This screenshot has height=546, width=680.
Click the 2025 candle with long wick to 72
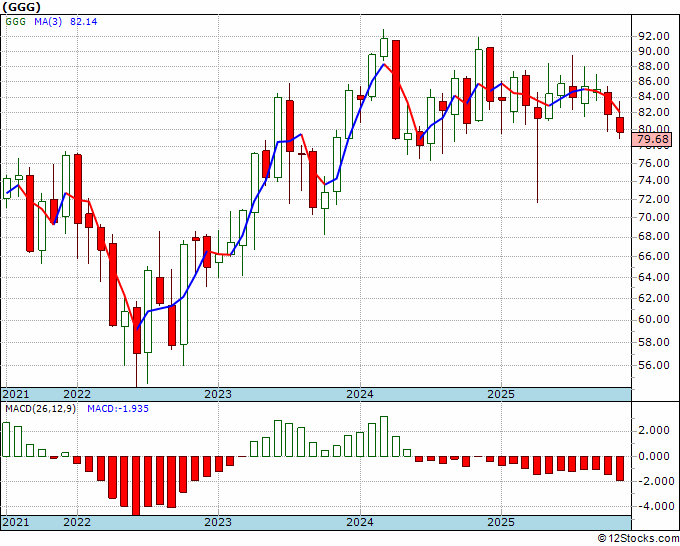(537, 113)
